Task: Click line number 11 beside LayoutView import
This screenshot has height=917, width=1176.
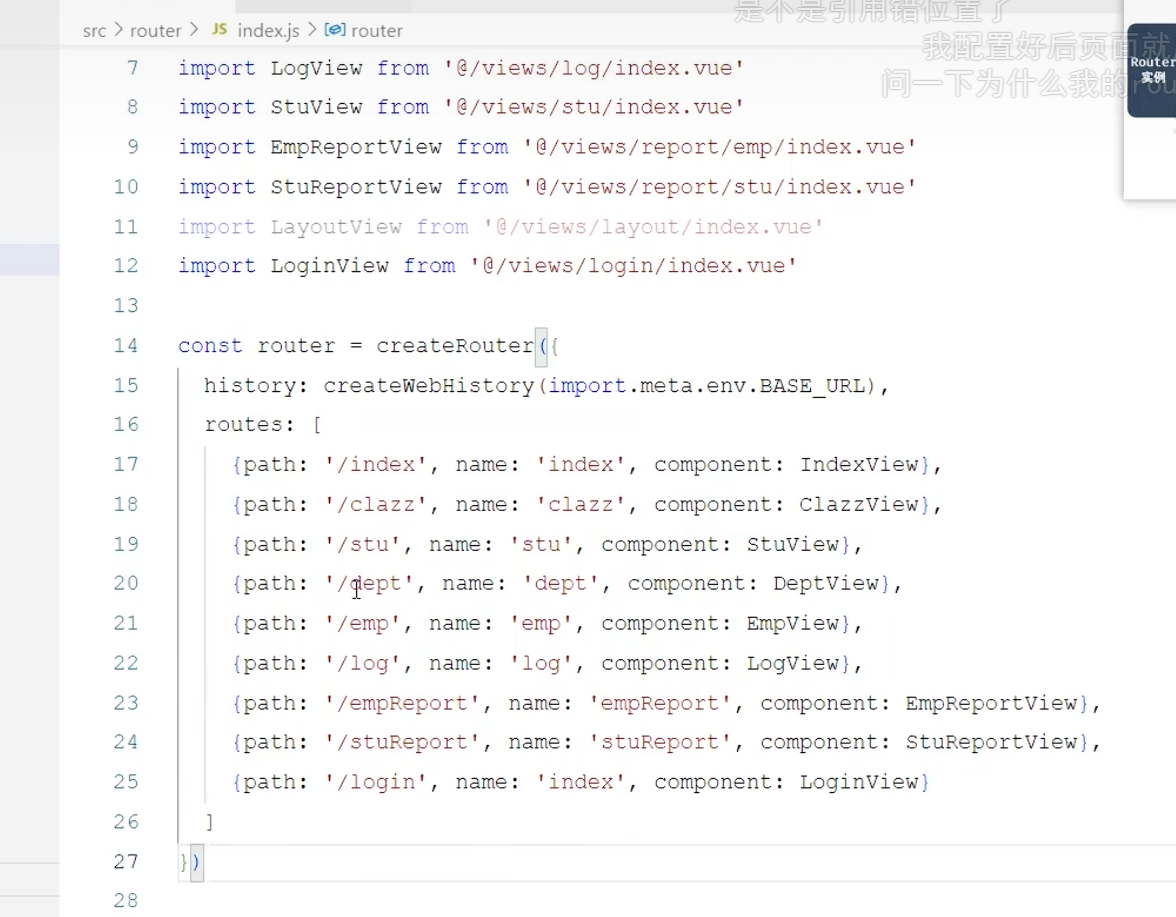Action: (126, 227)
